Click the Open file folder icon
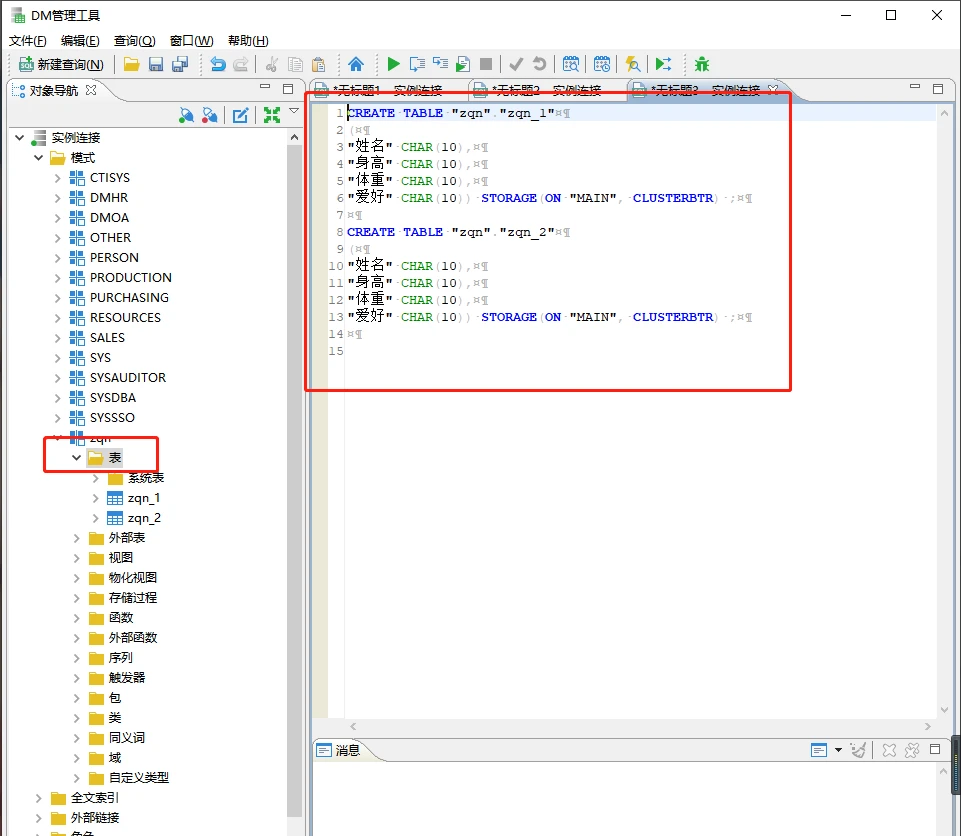961x836 pixels. click(131, 64)
